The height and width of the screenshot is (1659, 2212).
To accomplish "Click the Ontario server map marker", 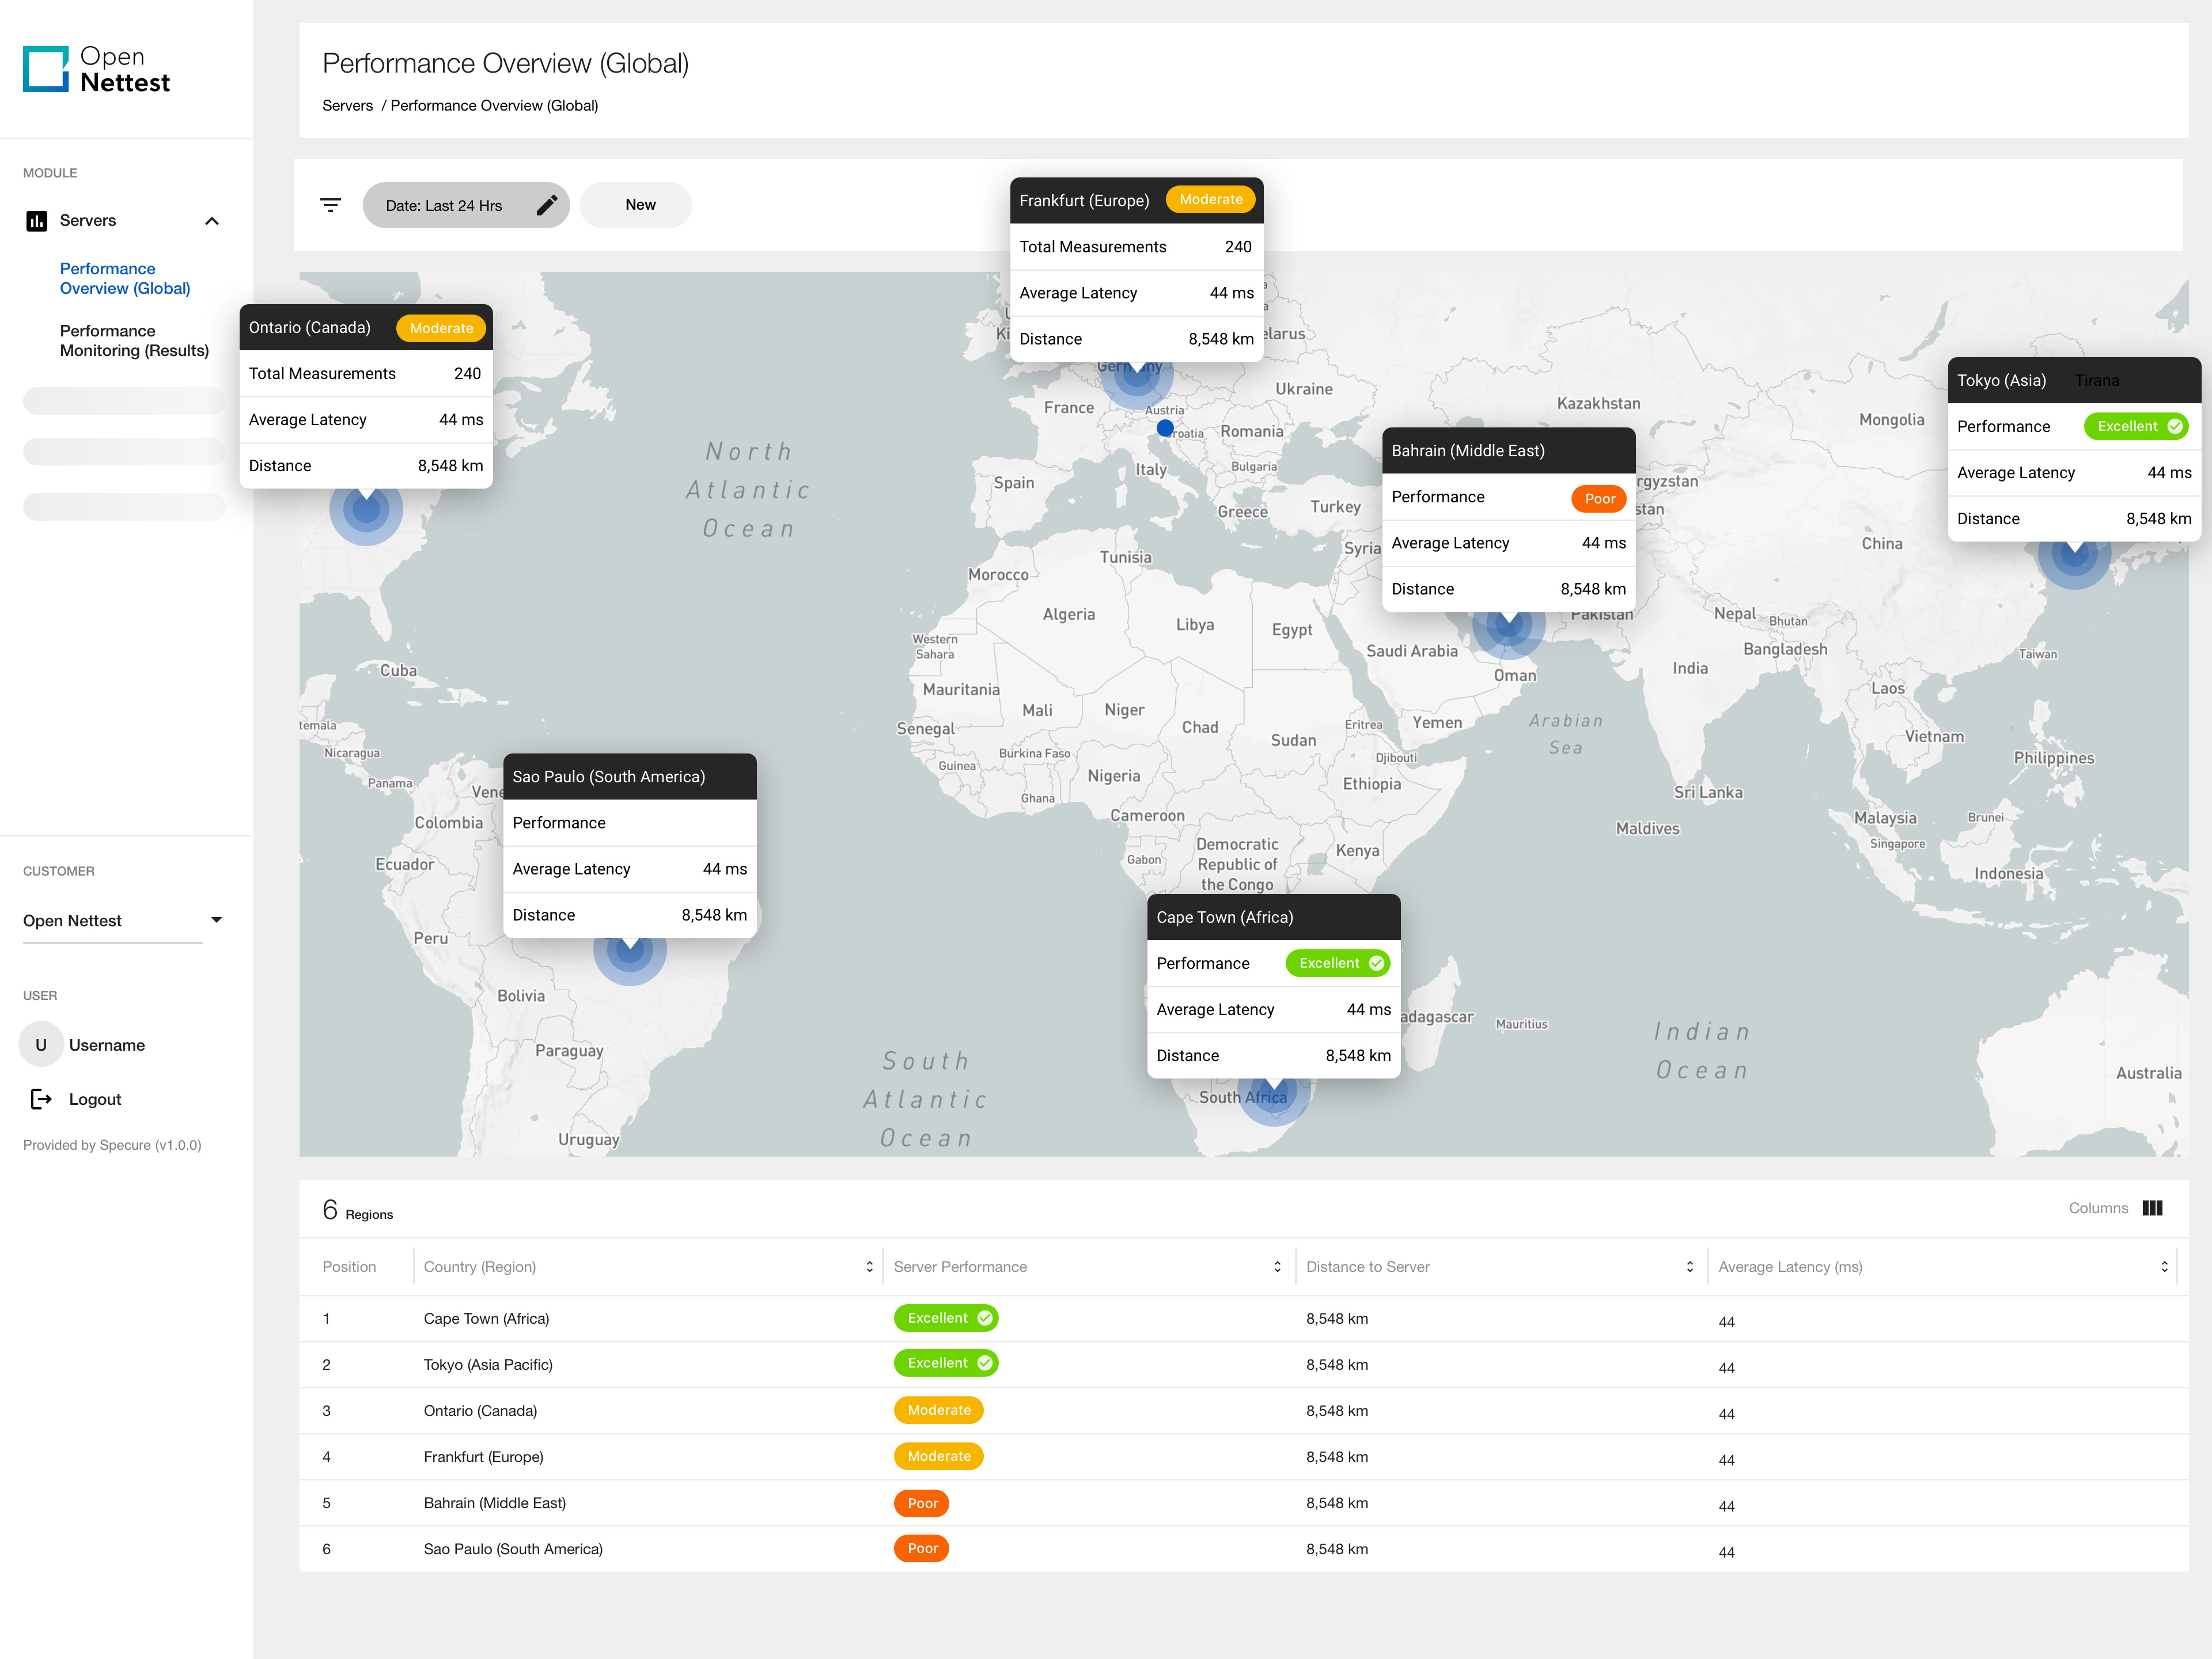I will tap(366, 511).
